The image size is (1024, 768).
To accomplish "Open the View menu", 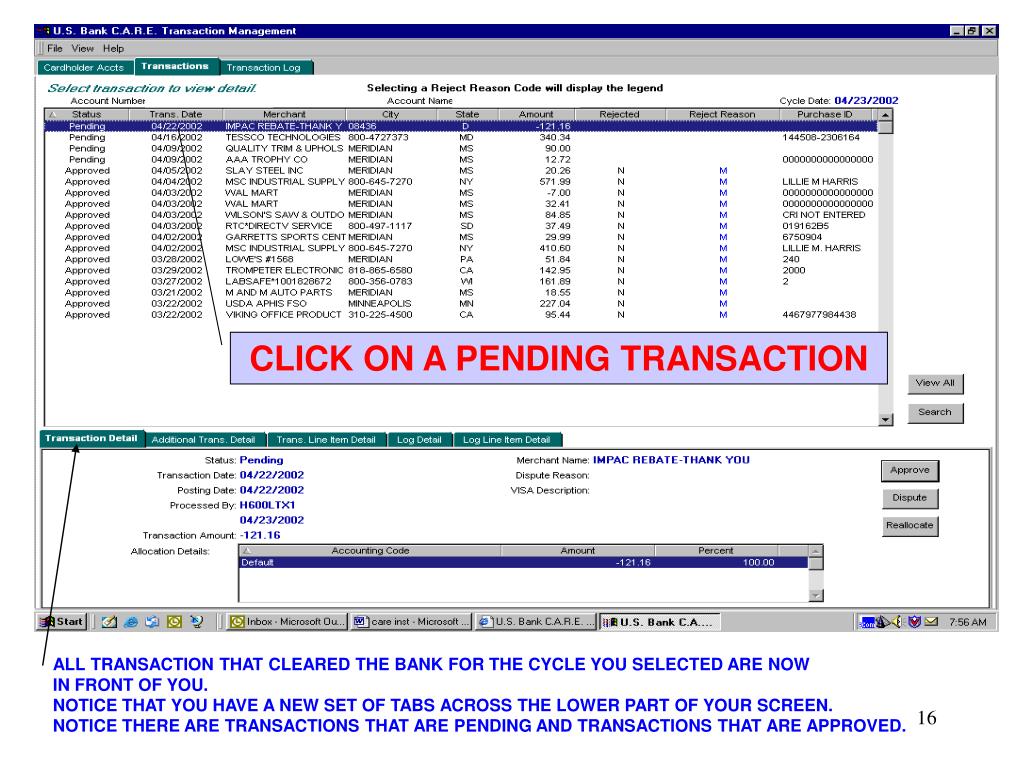I will (82, 48).
